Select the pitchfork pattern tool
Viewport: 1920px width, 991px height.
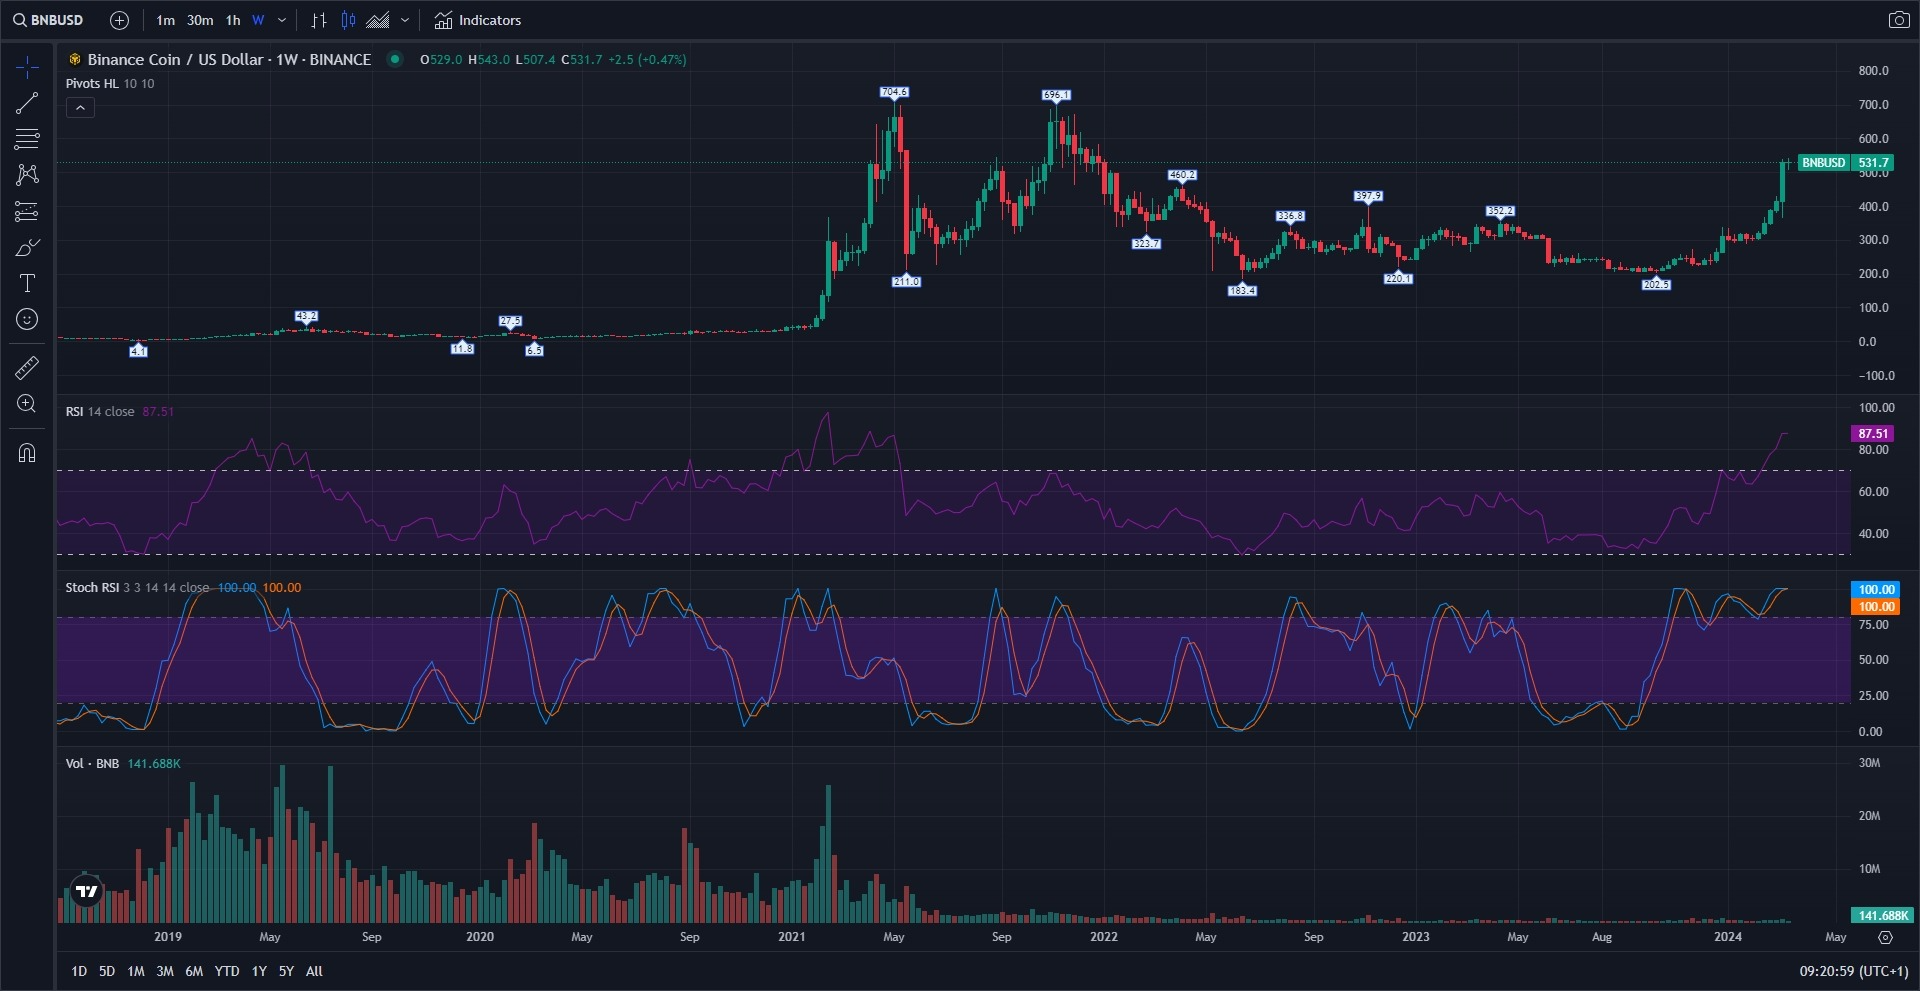point(27,175)
